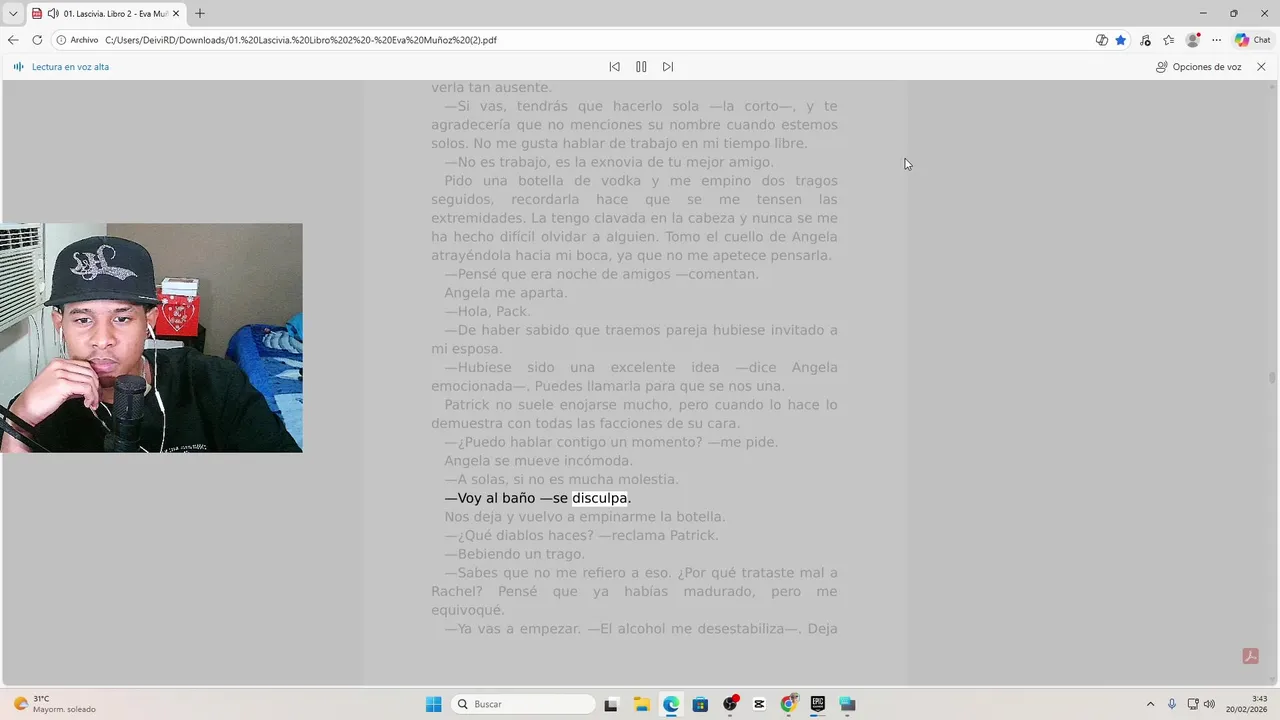Select the Lascivia Libro 2 tab

105,13
